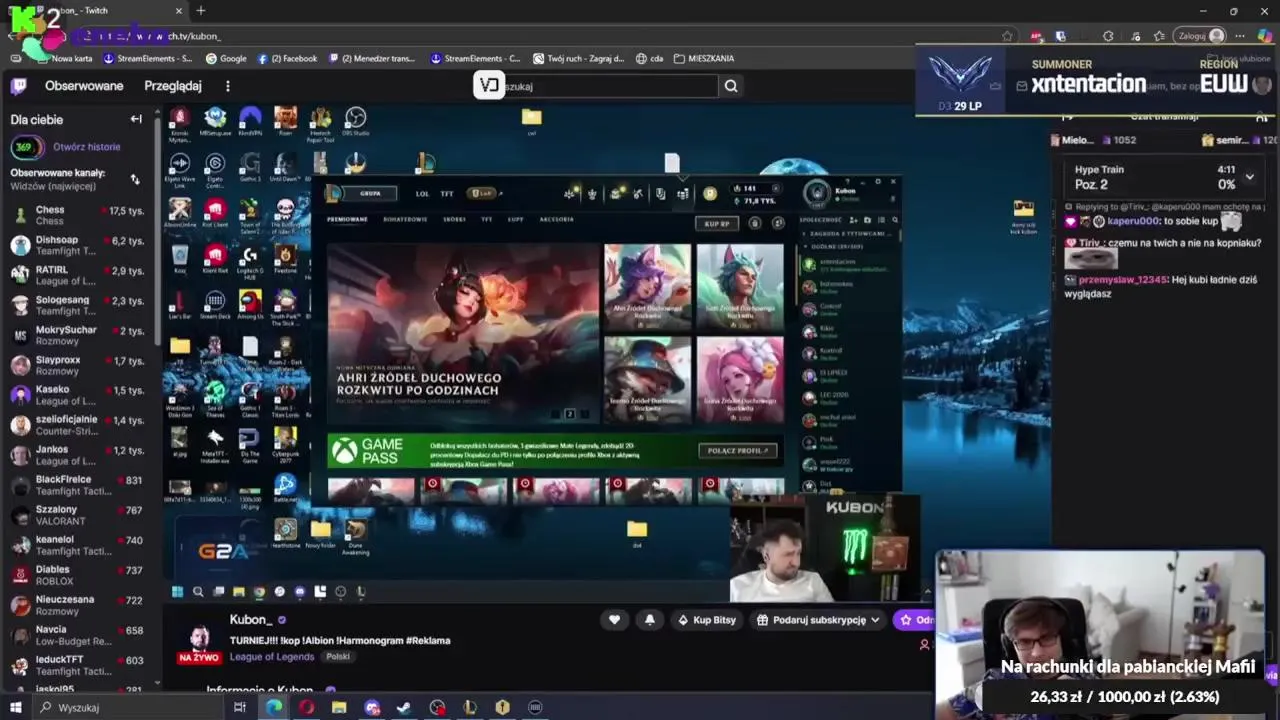Image resolution: width=1280 pixels, height=720 pixels.
Task: Click KUP RP button in League store
Action: click(x=717, y=224)
